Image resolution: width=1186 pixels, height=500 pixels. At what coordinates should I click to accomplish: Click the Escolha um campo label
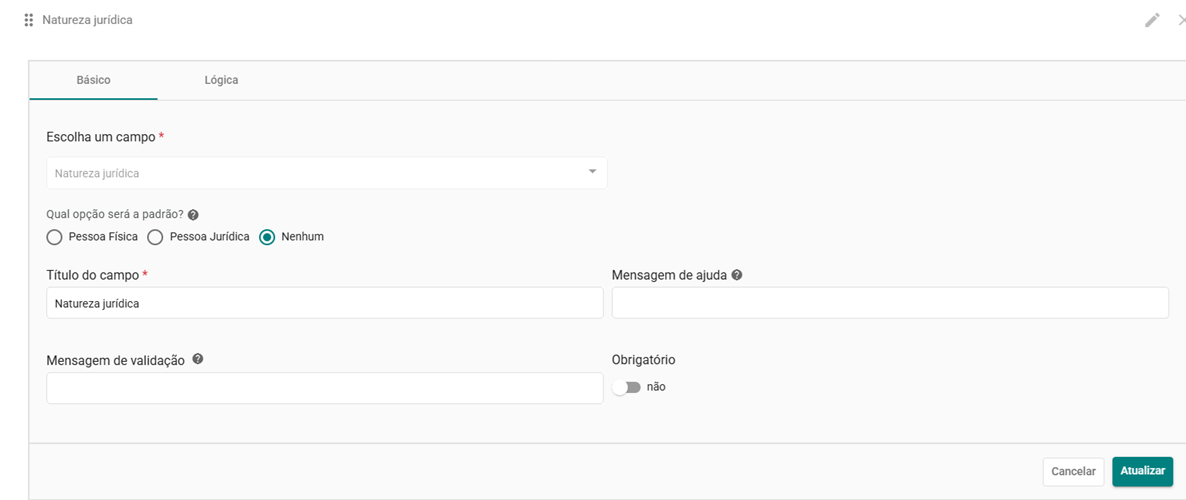pyautogui.click(x=101, y=137)
